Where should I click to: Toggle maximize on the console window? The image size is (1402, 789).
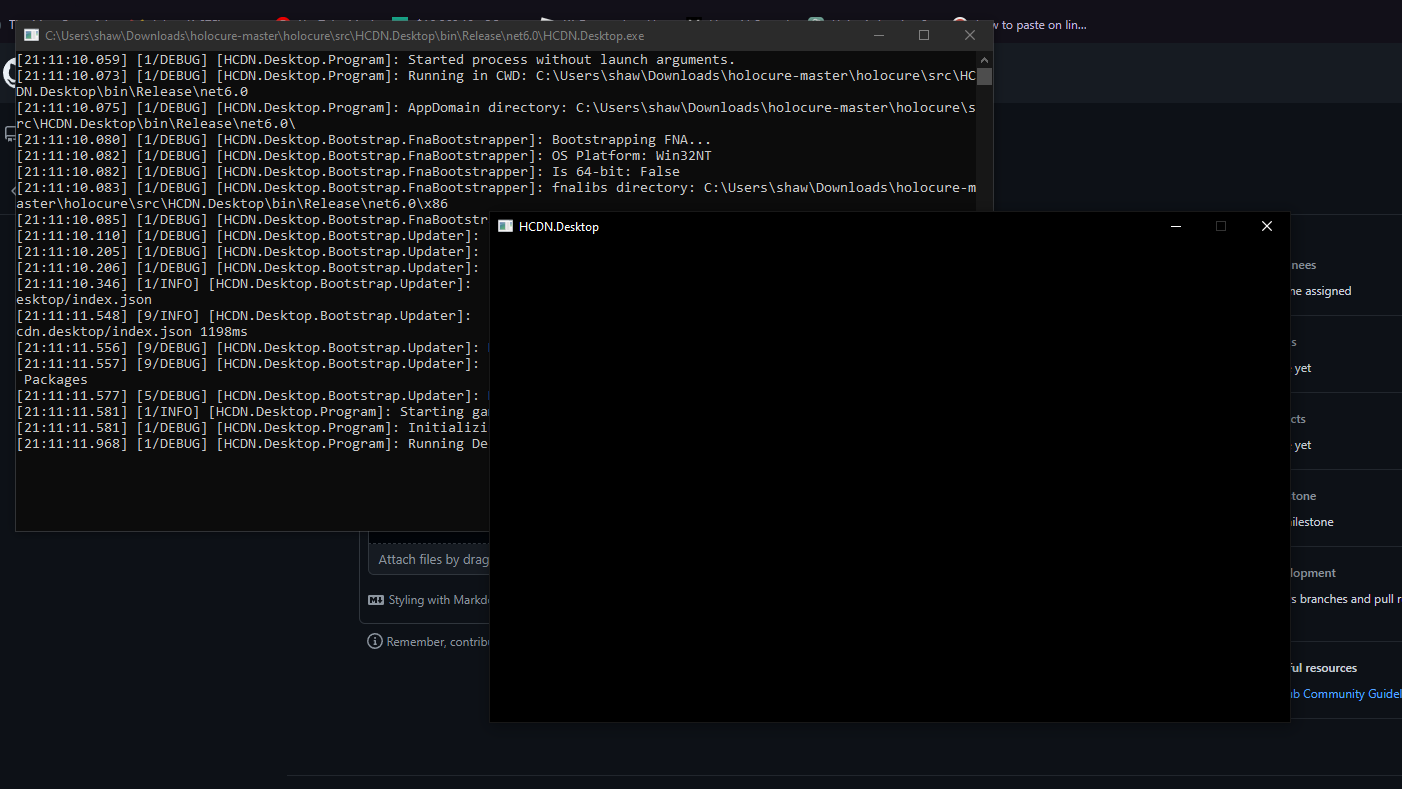924,34
